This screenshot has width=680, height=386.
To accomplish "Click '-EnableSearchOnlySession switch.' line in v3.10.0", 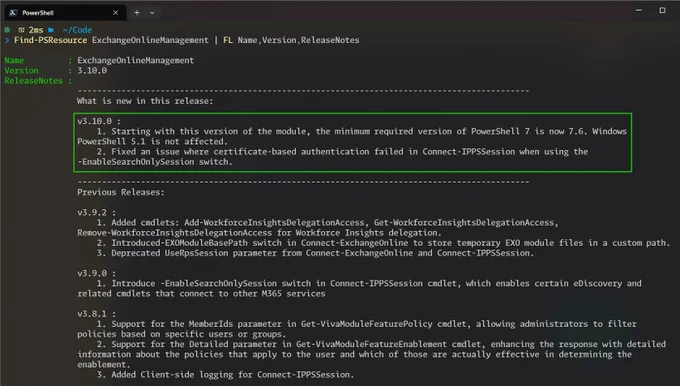I will click(x=155, y=162).
